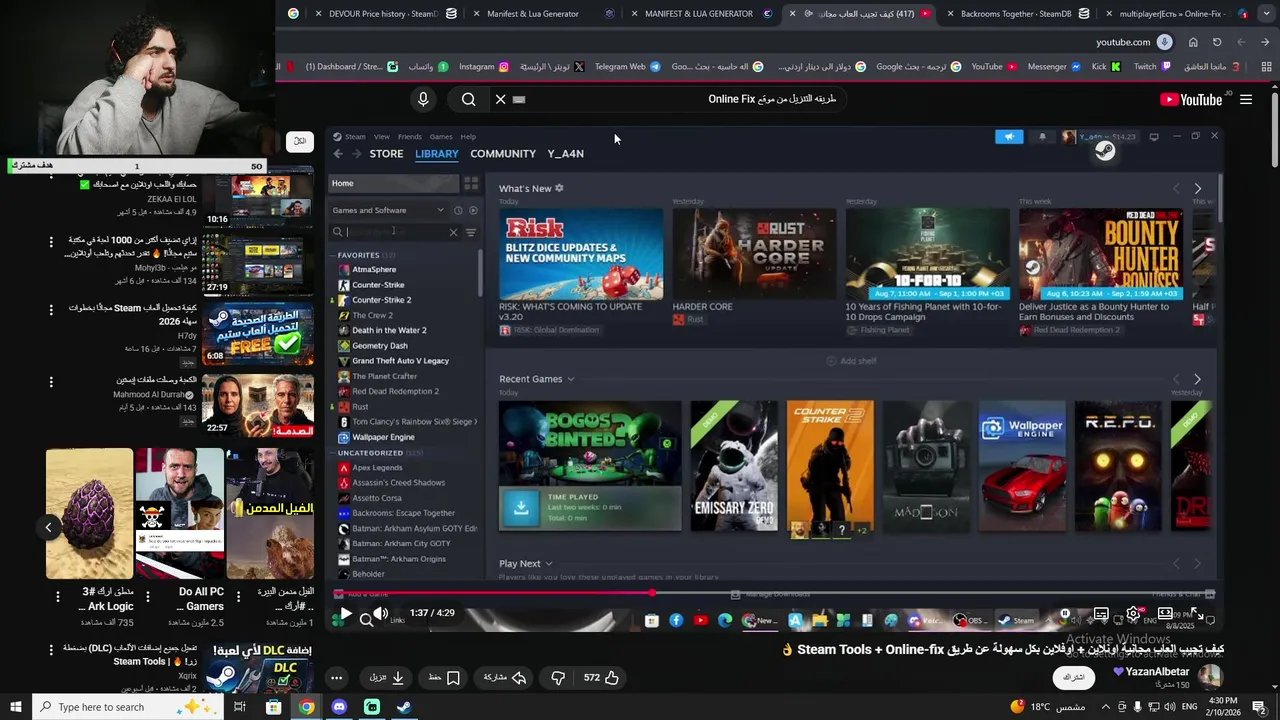Open suggested video thumbnail with 6:08 duration
Image resolution: width=1280 pixels, height=720 pixels.
pos(258,334)
